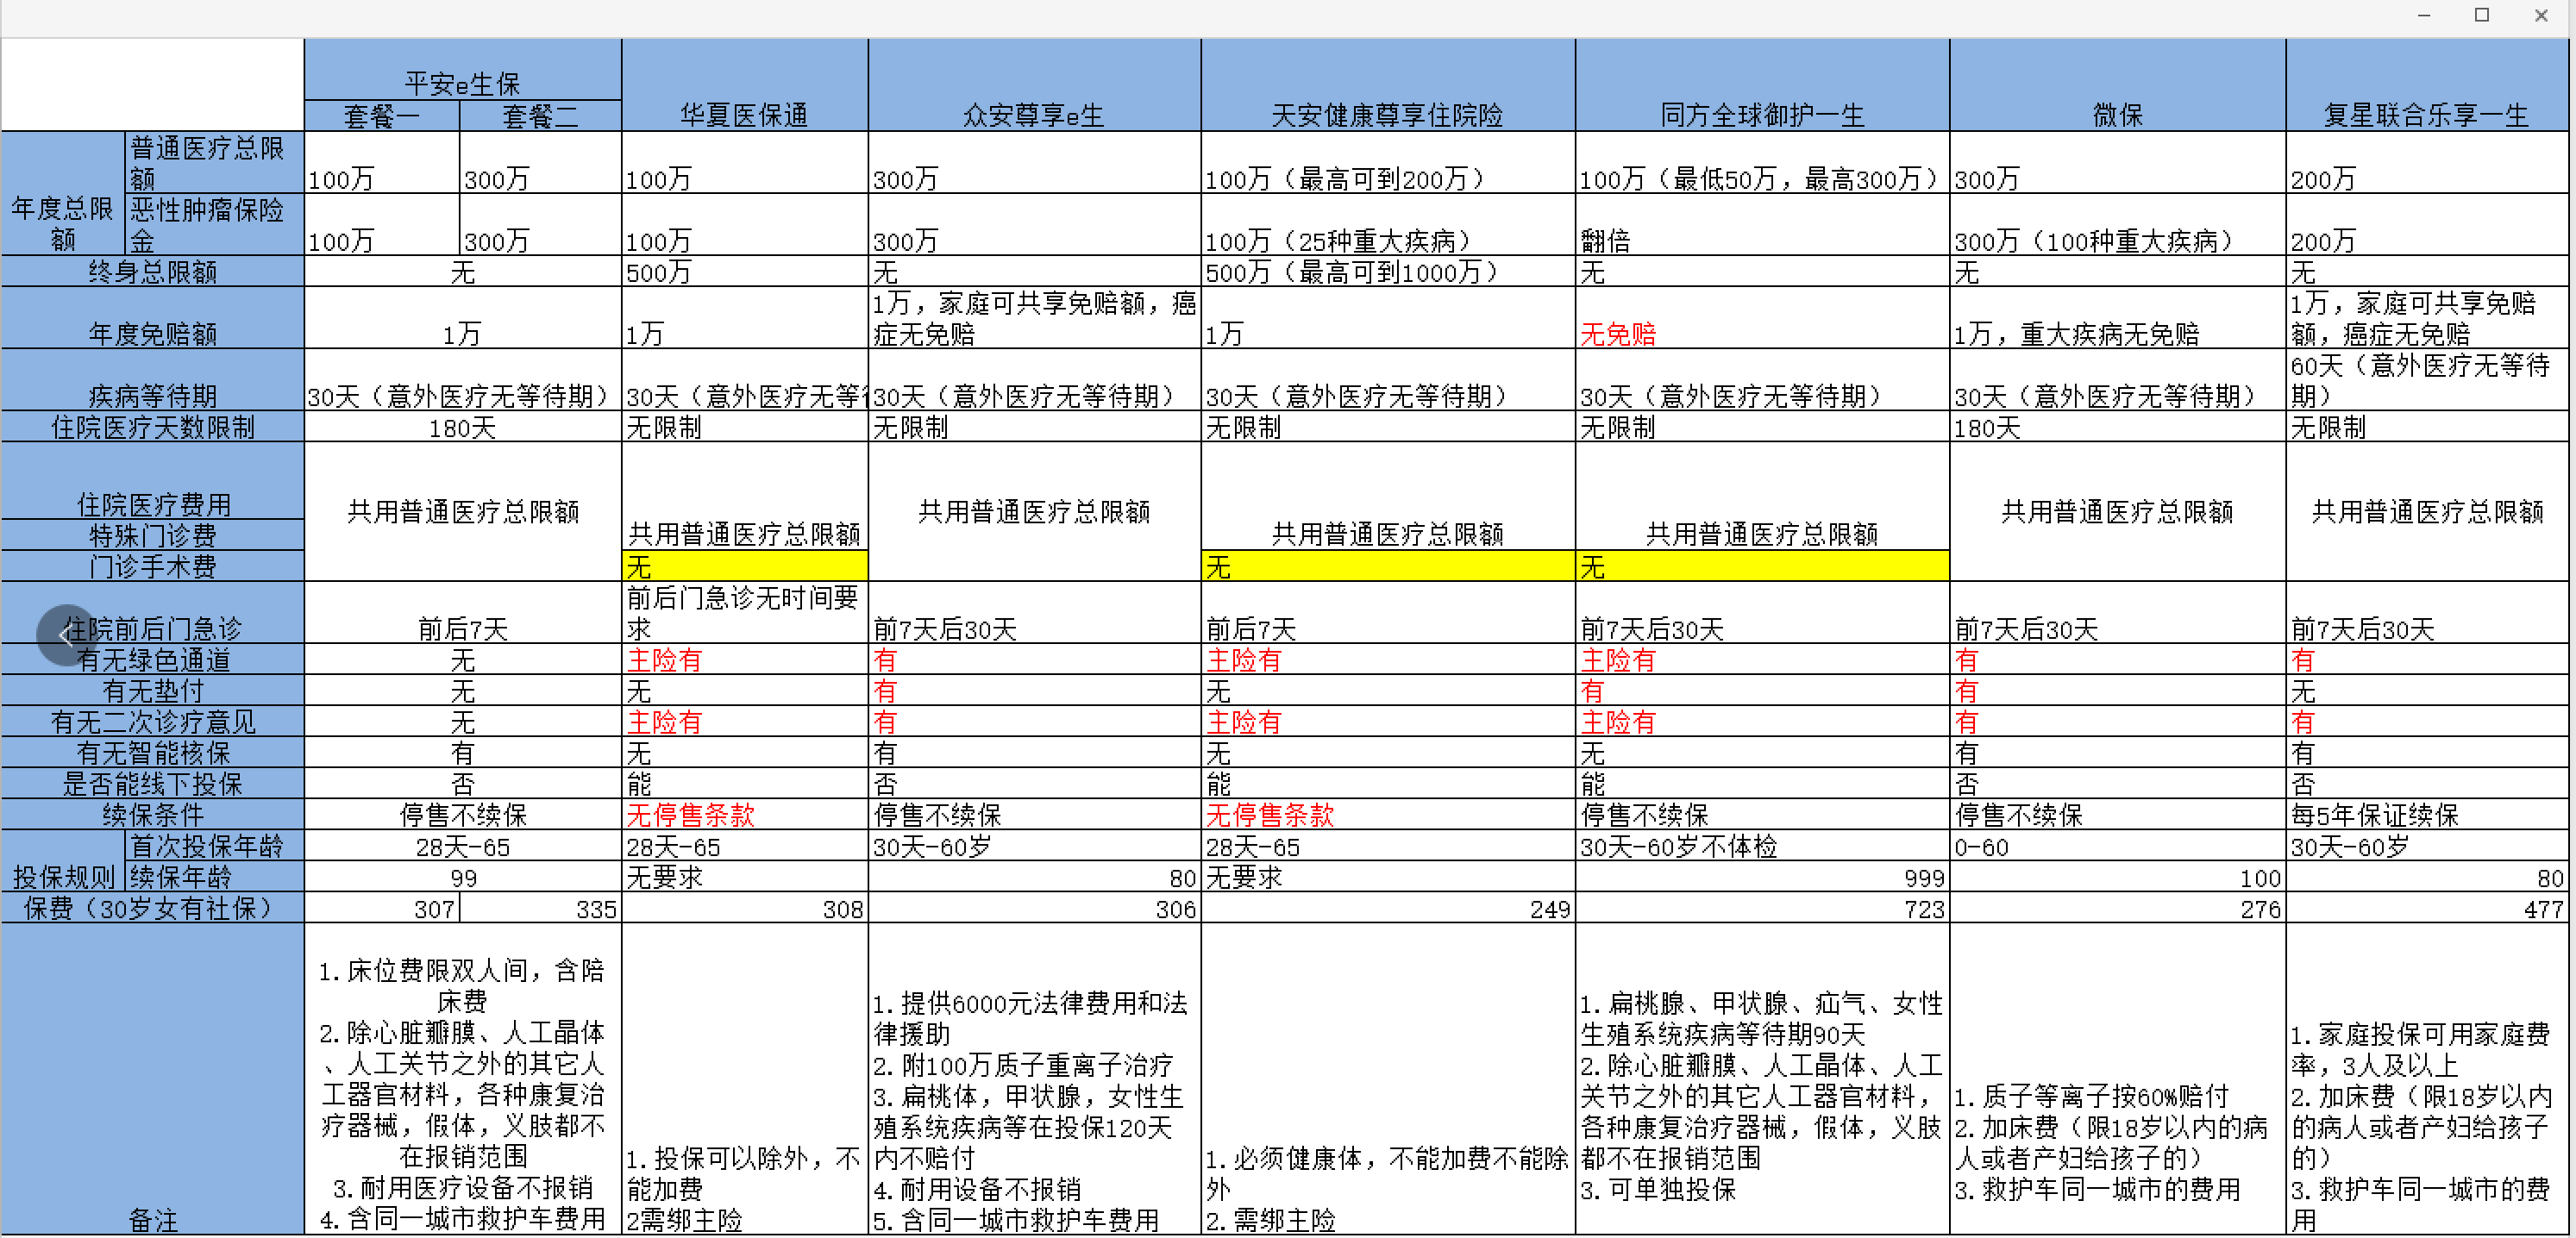The image size is (2576, 1238).
Task: Select the 投保规则 row label
Action: pos(63,861)
